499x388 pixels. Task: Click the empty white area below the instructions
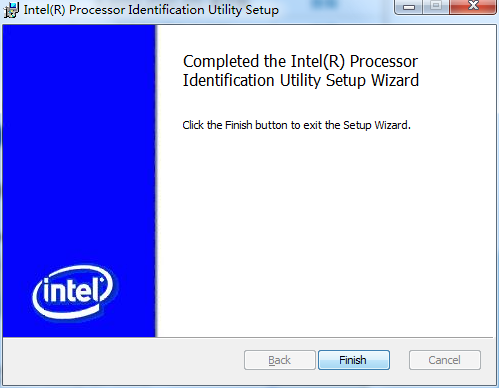(325, 233)
